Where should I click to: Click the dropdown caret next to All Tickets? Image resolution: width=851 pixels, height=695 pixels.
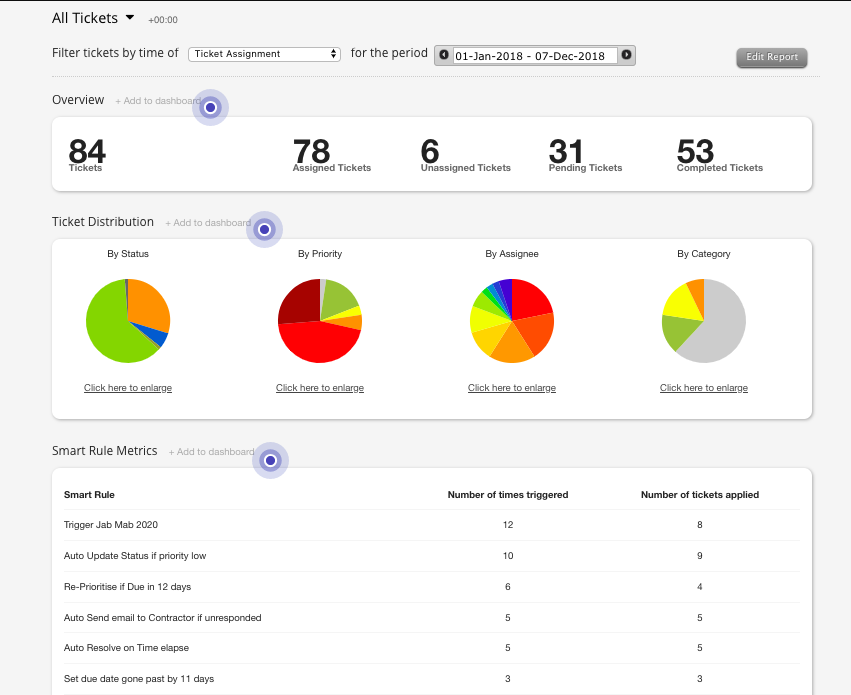coord(128,17)
